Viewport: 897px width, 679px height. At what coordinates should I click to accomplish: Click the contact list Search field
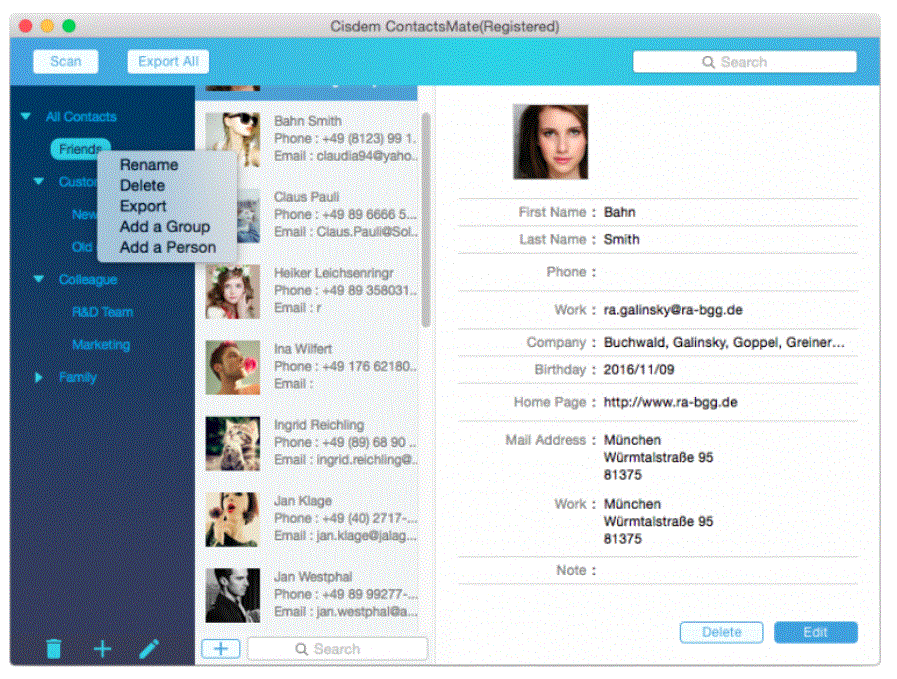[x=338, y=649]
